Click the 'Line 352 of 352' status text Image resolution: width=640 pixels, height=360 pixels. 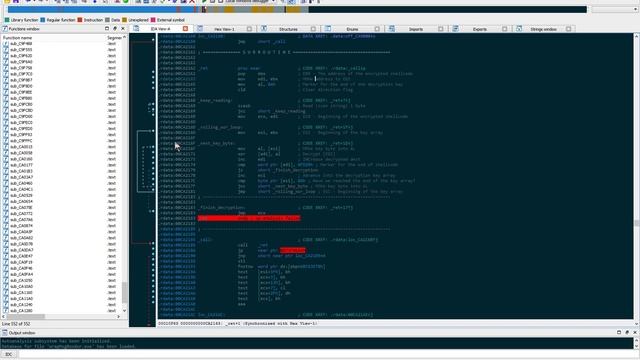tap(16, 324)
